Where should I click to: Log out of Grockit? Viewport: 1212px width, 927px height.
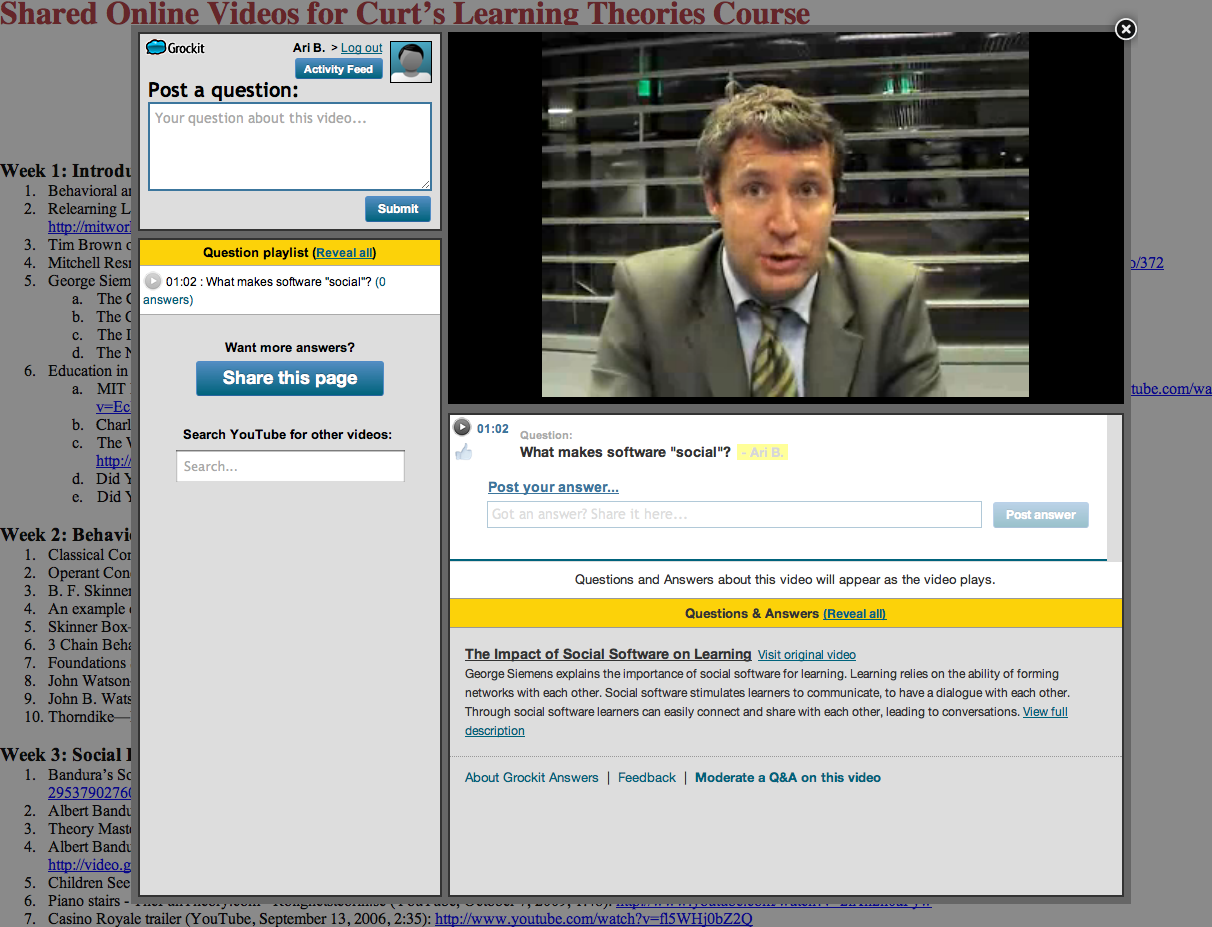[x=361, y=48]
